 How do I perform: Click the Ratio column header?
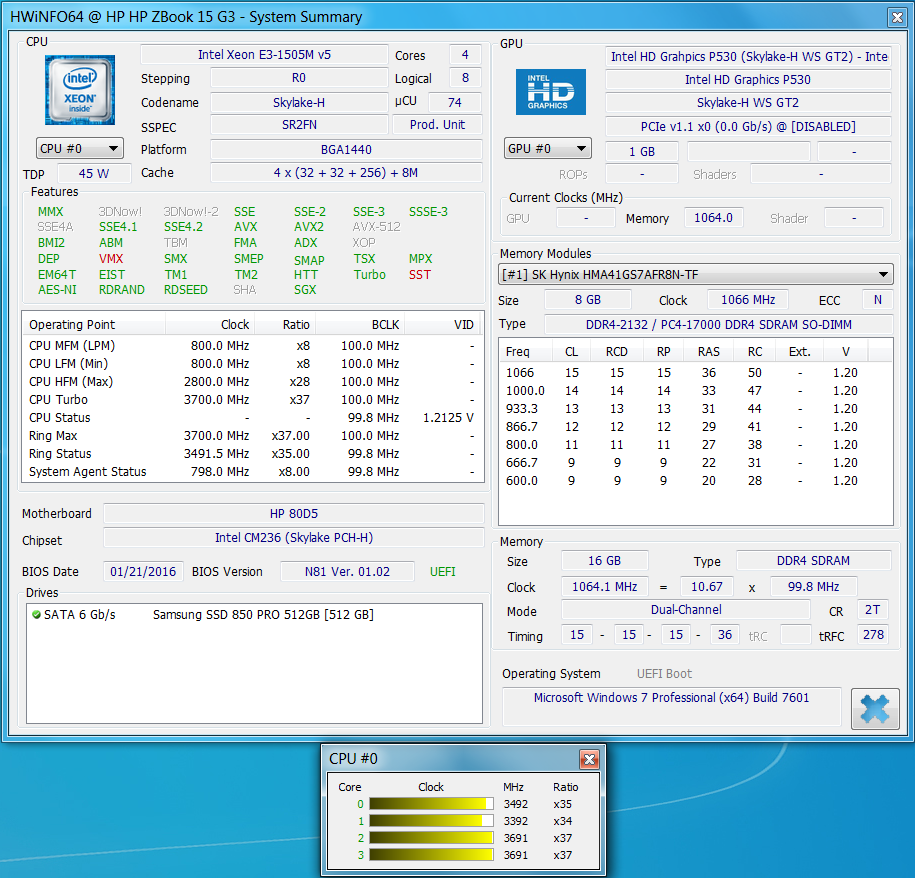click(285, 324)
